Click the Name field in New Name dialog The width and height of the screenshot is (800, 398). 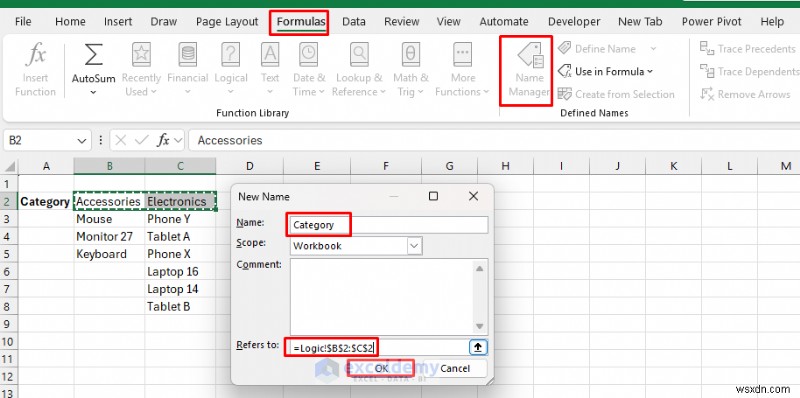(388, 225)
